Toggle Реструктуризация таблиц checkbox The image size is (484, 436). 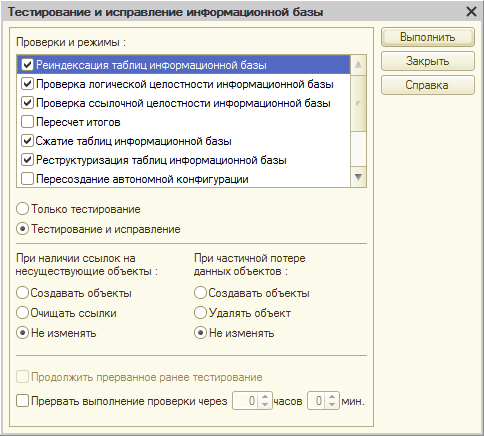coord(27,160)
